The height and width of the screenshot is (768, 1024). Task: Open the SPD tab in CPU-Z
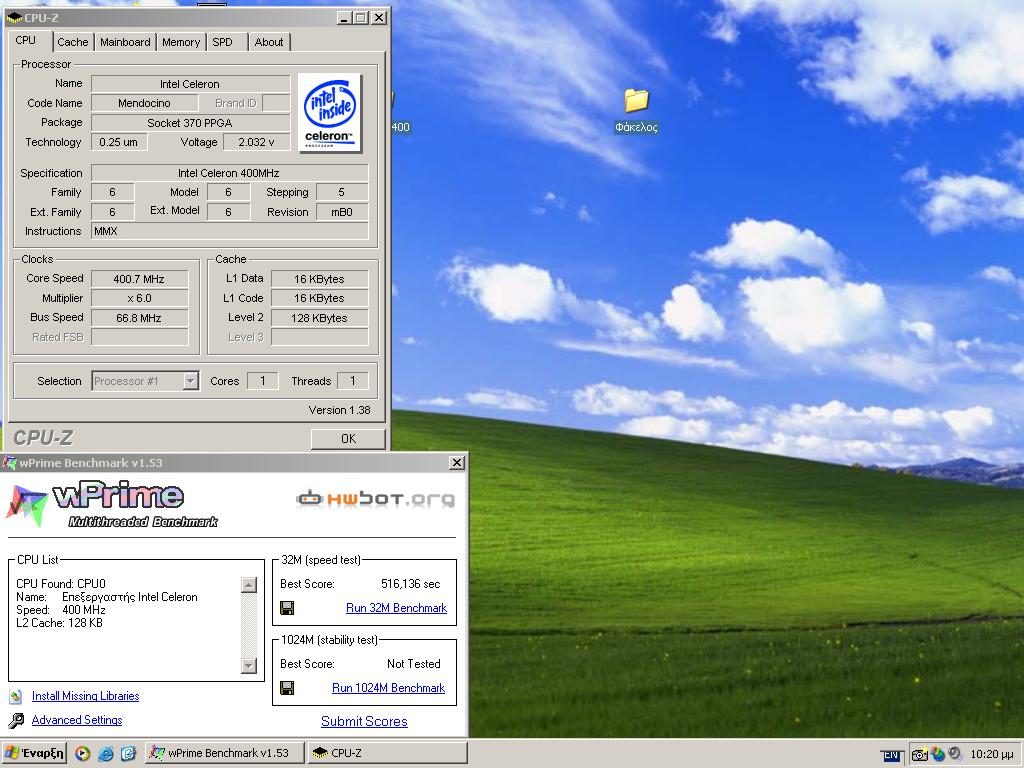pos(223,42)
